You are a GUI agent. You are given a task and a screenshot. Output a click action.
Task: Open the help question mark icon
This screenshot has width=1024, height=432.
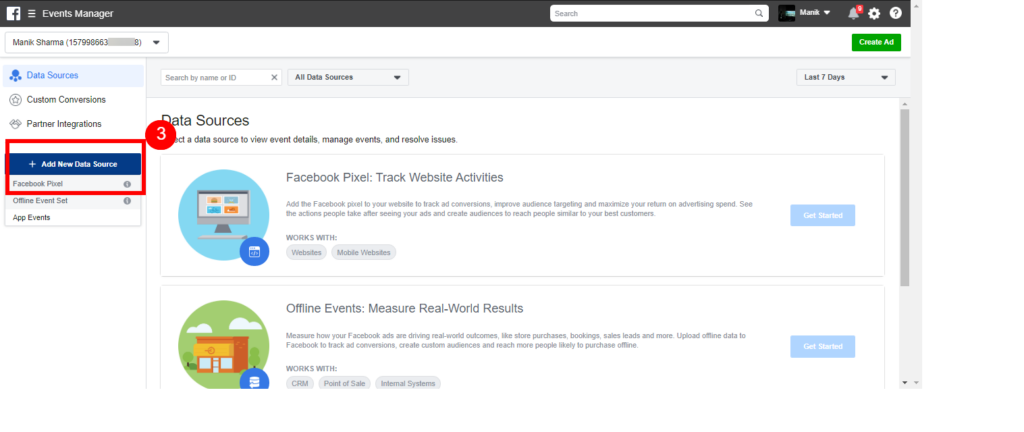pos(895,13)
